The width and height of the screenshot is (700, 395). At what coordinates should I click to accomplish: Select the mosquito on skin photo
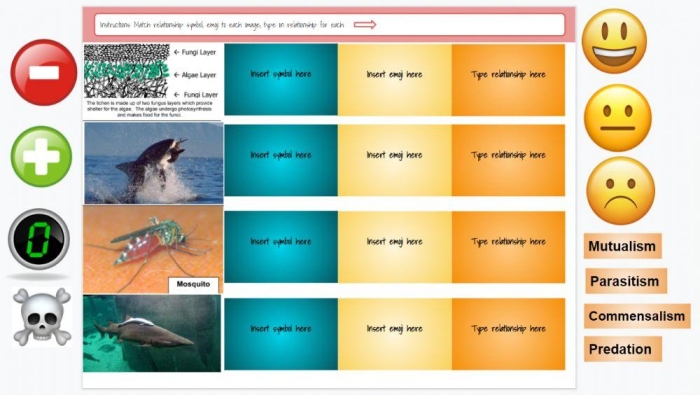[x=153, y=249]
